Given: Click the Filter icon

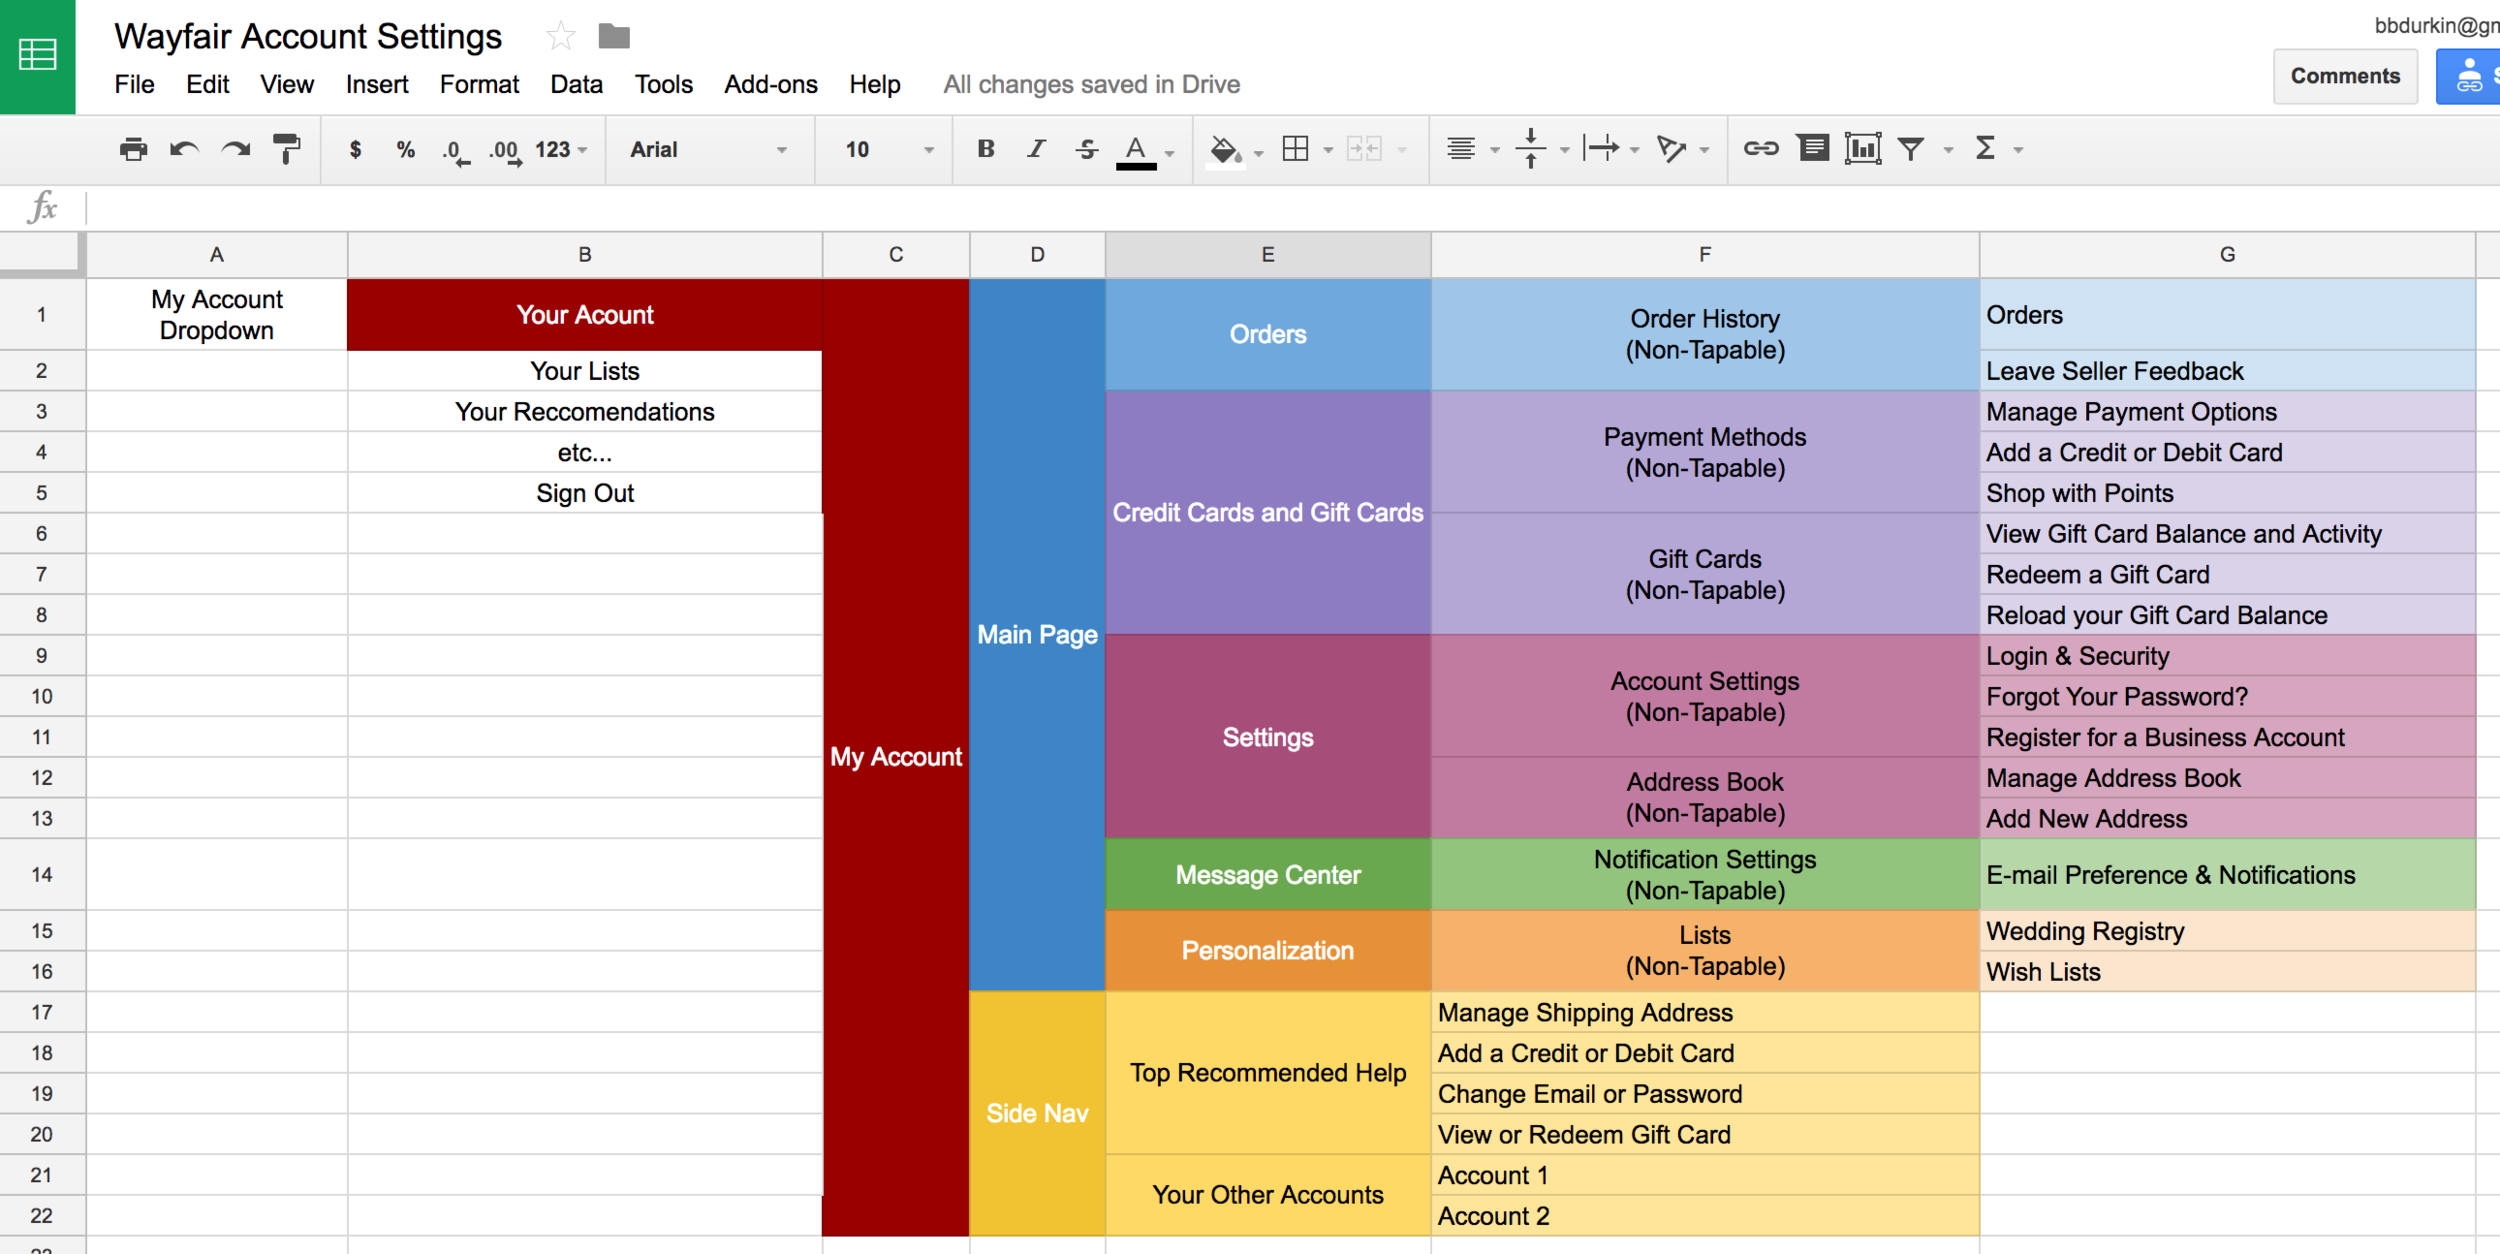Looking at the screenshot, I should tap(1911, 149).
